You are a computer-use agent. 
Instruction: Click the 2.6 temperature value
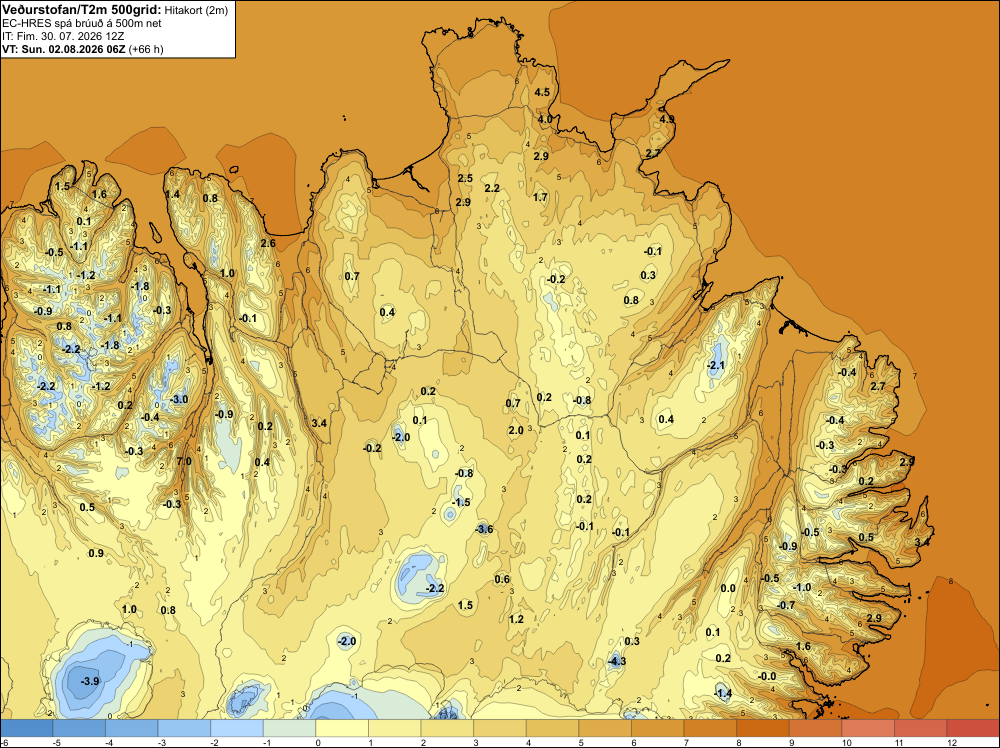268,243
